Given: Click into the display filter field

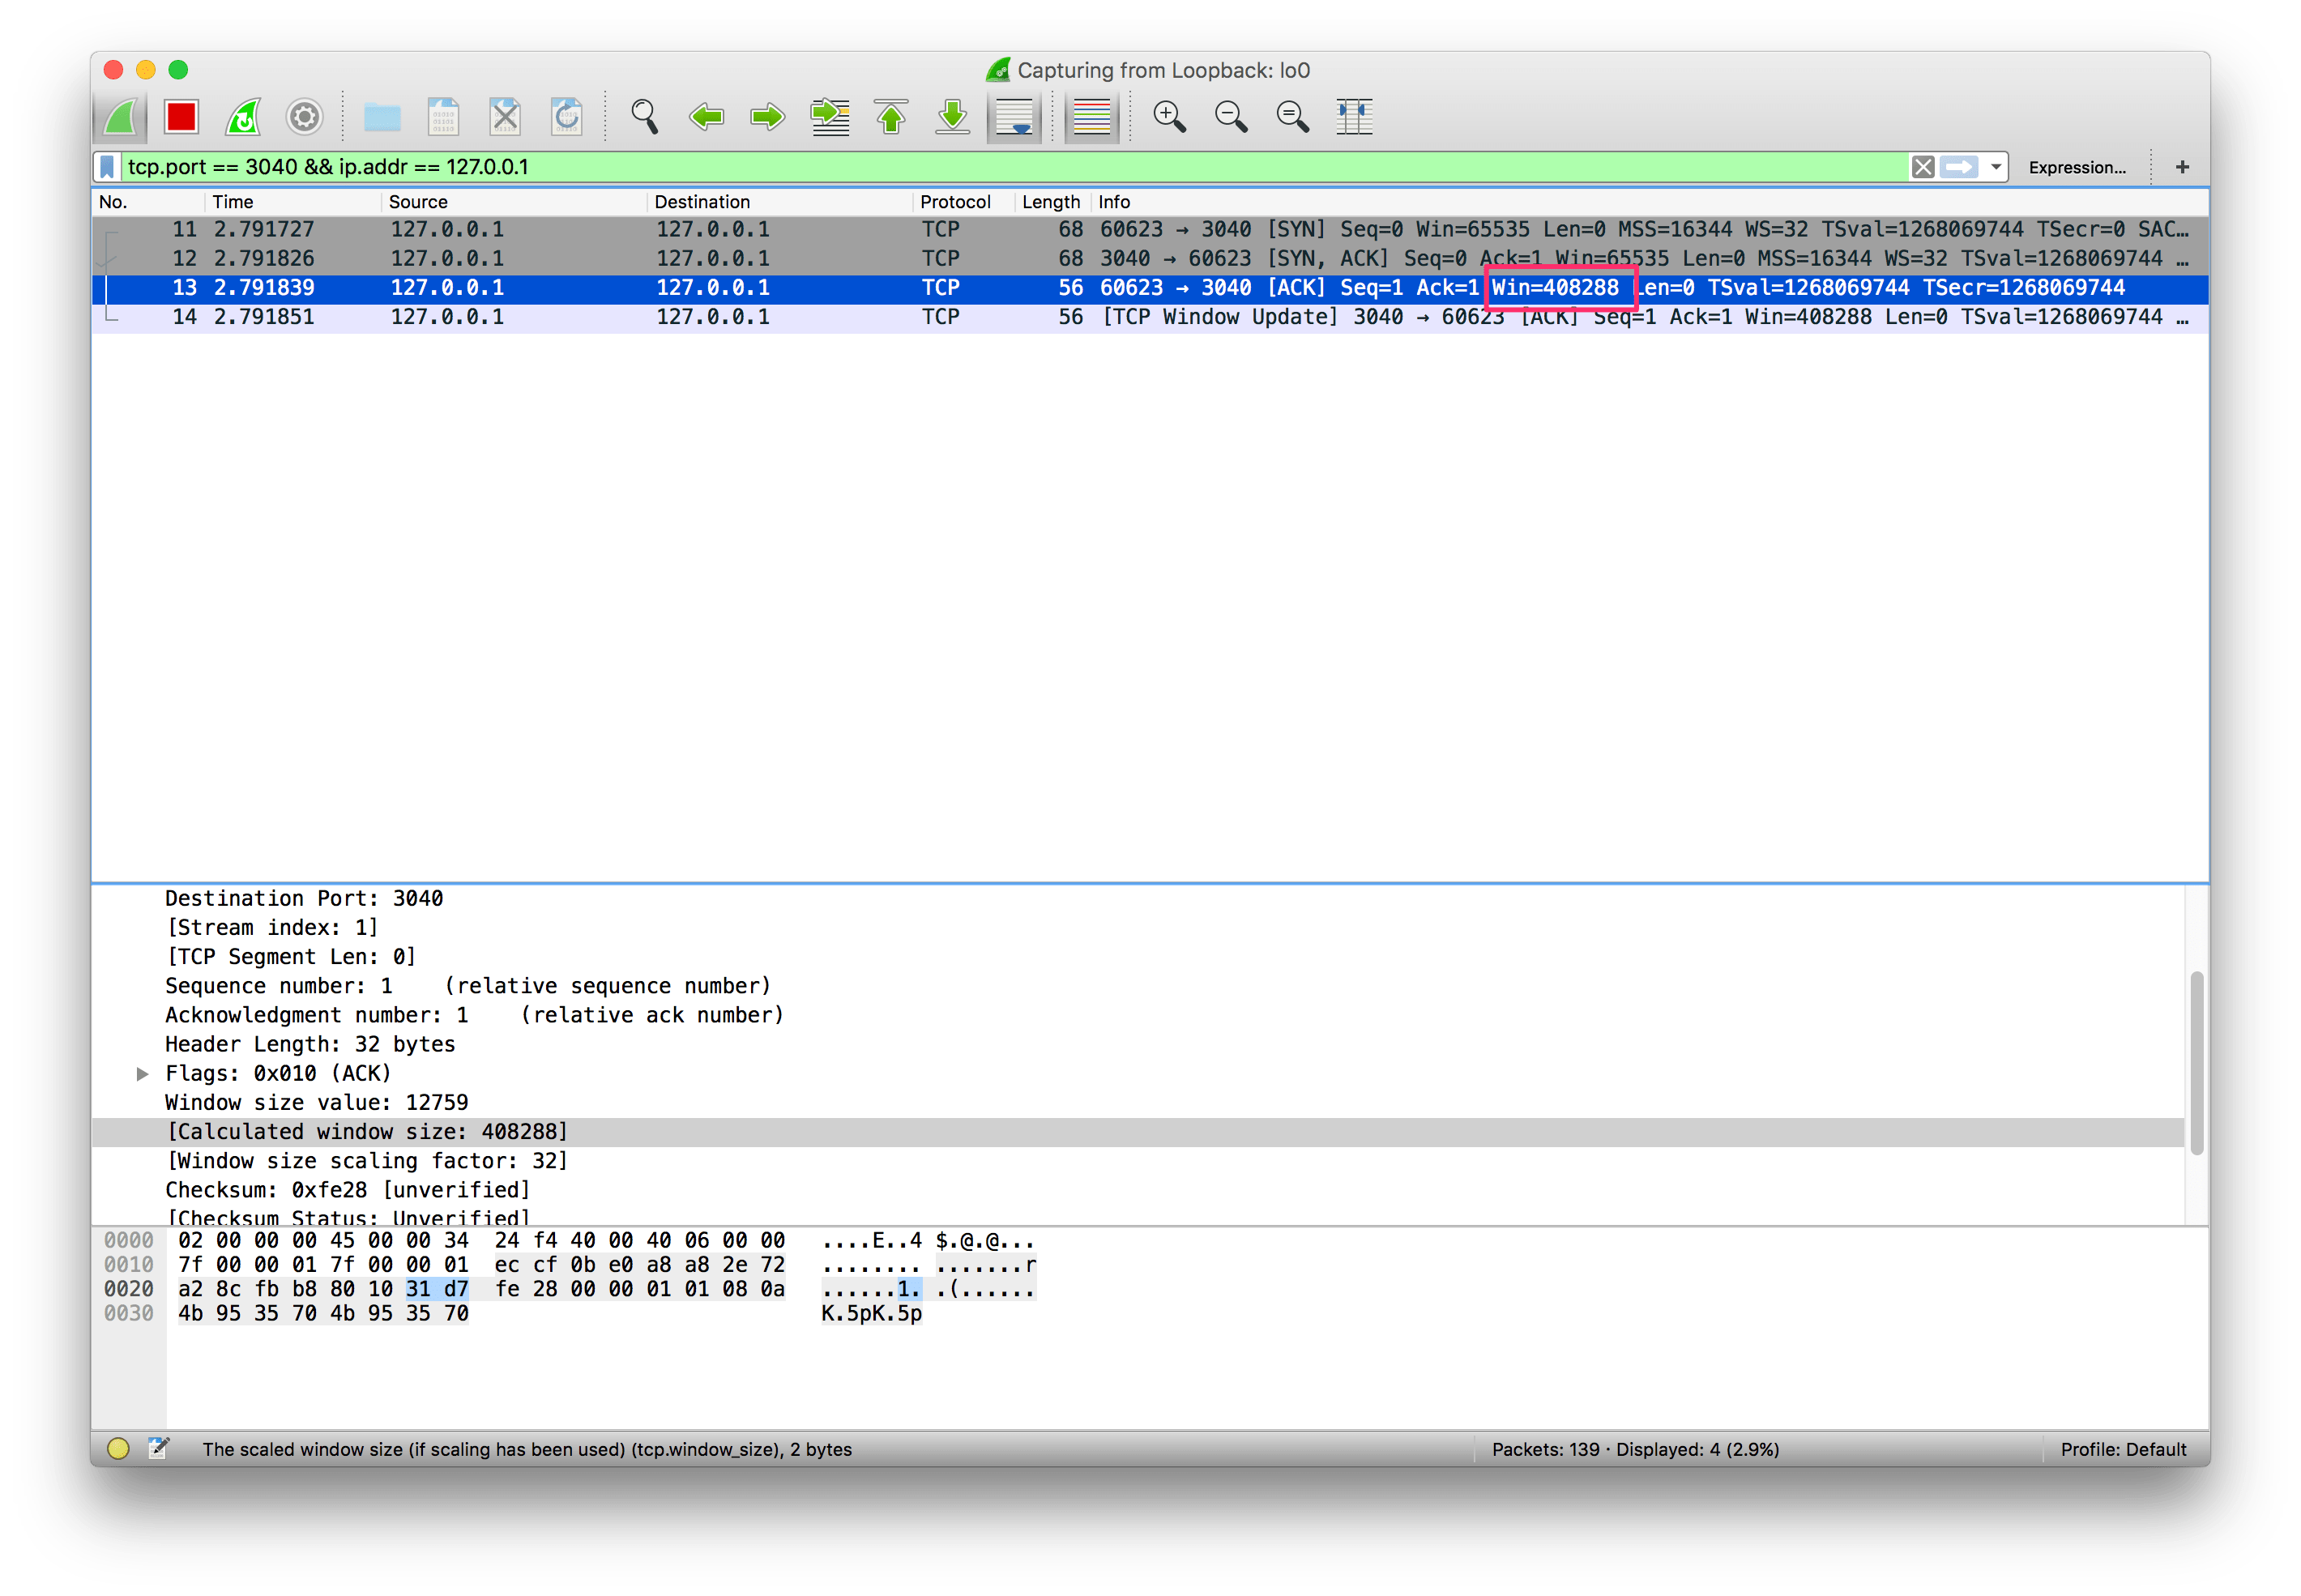Looking at the screenshot, I should pos(1014,167).
